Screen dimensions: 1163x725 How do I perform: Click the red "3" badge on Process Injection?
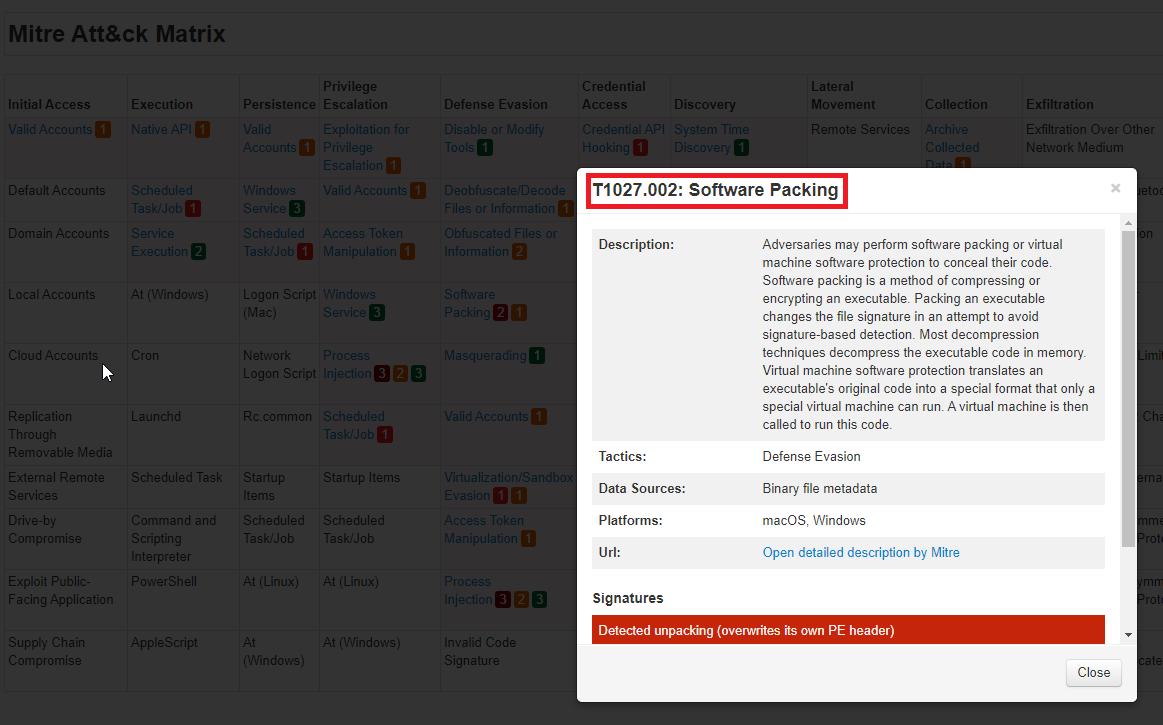(381, 374)
